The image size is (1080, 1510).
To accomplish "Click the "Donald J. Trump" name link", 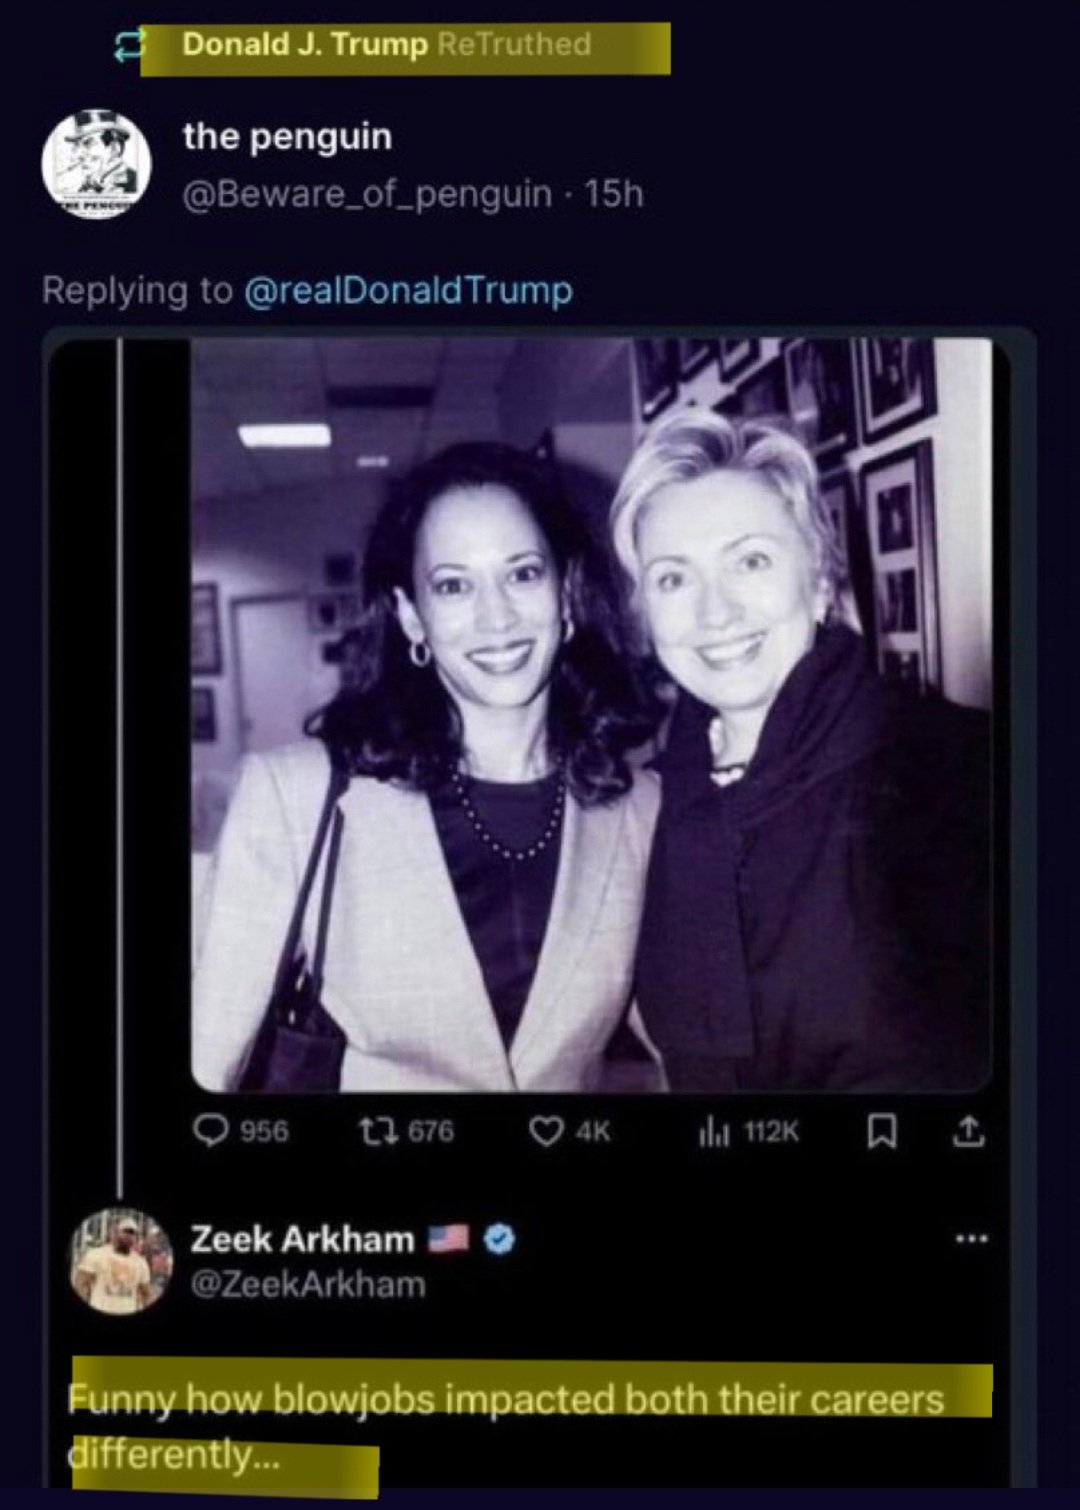I will (305, 45).
